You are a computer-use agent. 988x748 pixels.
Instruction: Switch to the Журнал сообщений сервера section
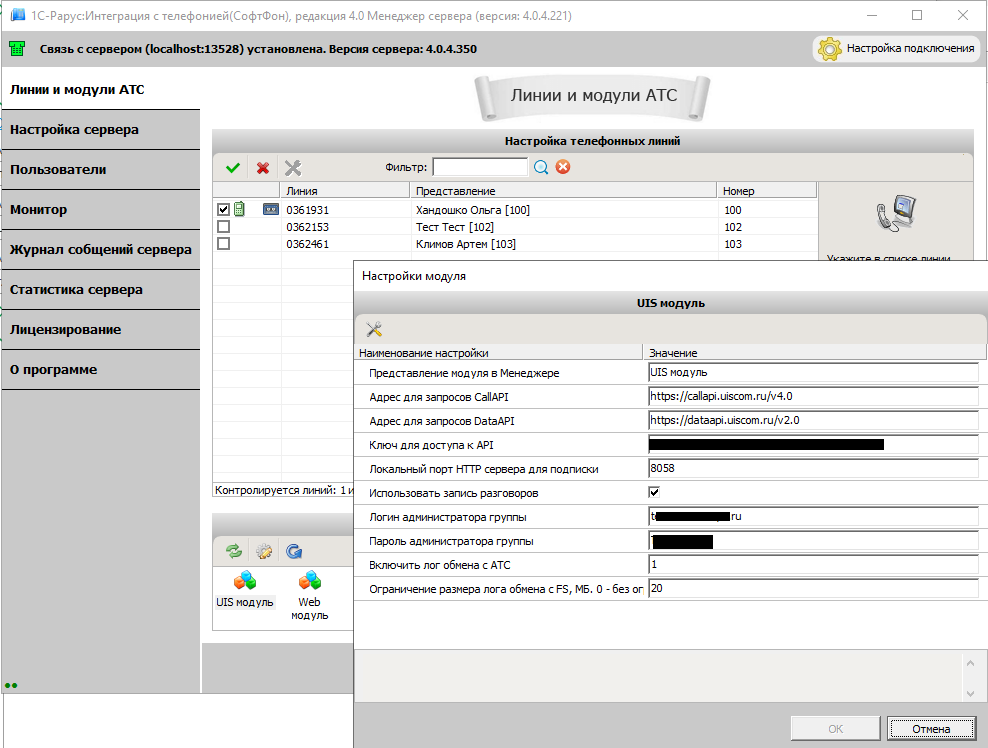coord(100,250)
